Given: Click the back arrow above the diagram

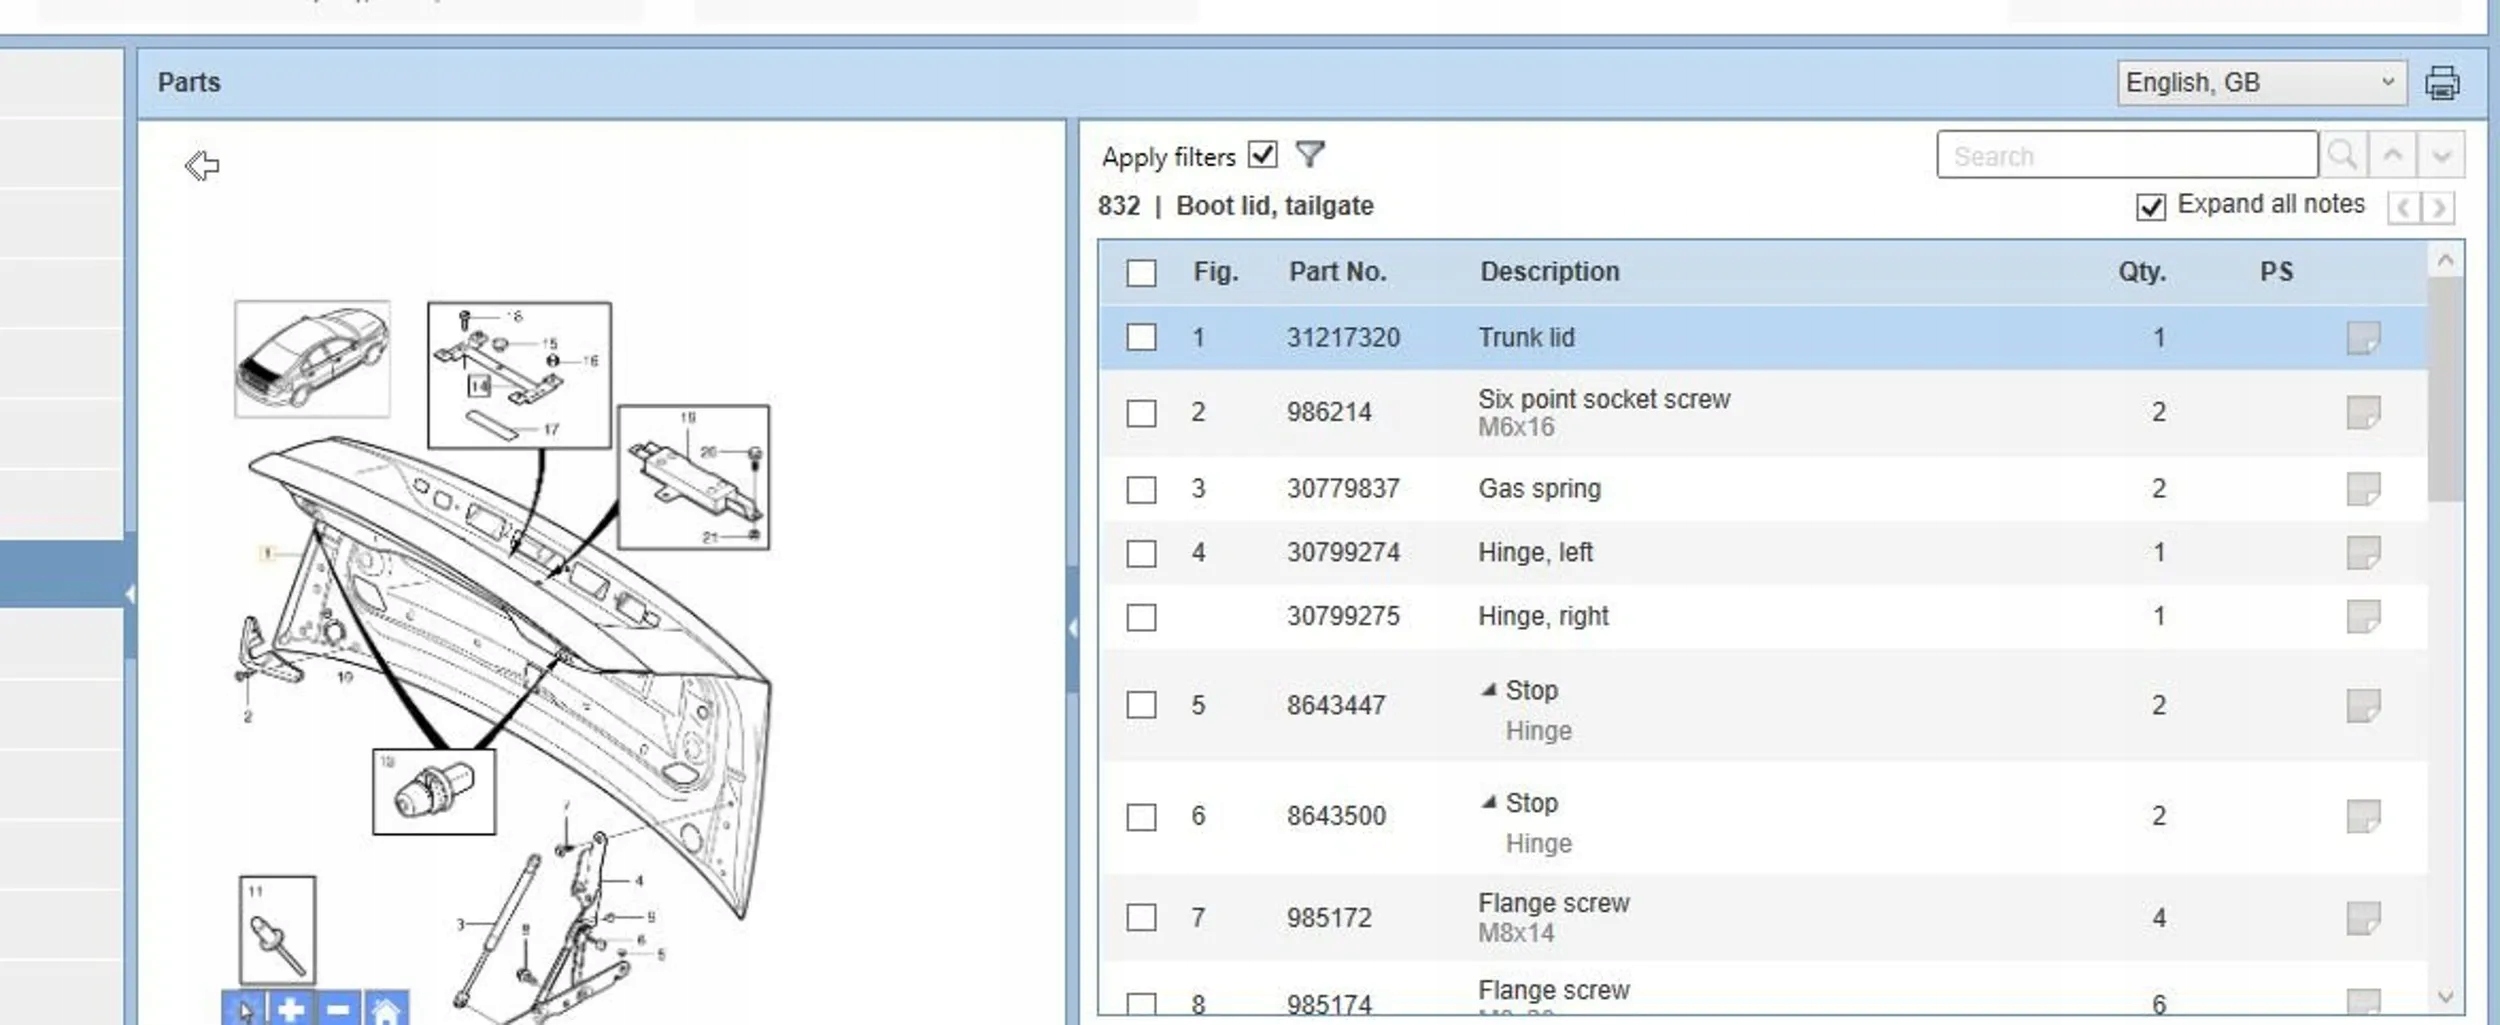Looking at the screenshot, I should [x=202, y=166].
